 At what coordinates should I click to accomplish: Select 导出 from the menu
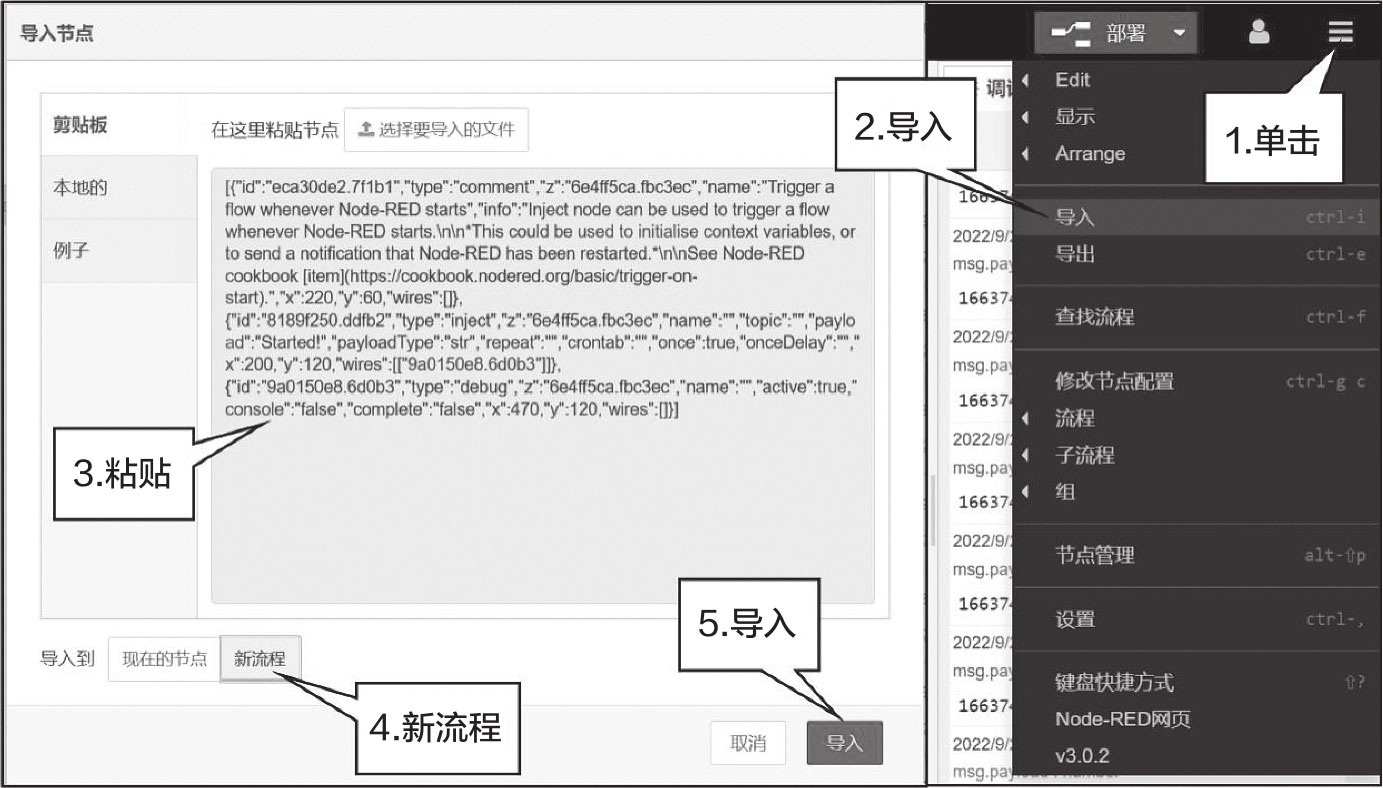coord(1075,254)
